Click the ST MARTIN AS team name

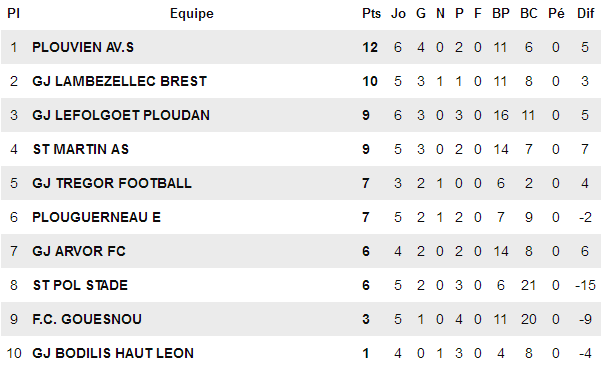pyautogui.click(x=81, y=149)
